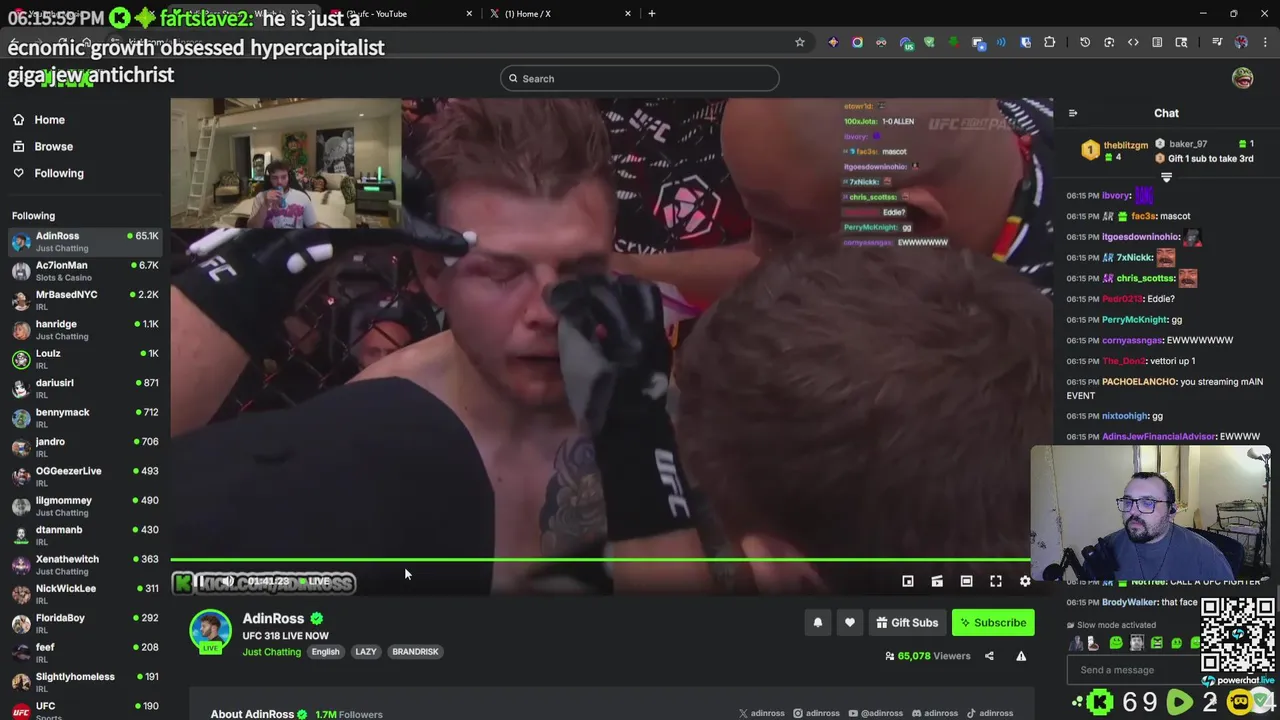Open the browser history clock icon
The width and height of the screenshot is (1280, 720).
(x=1085, y=42)
